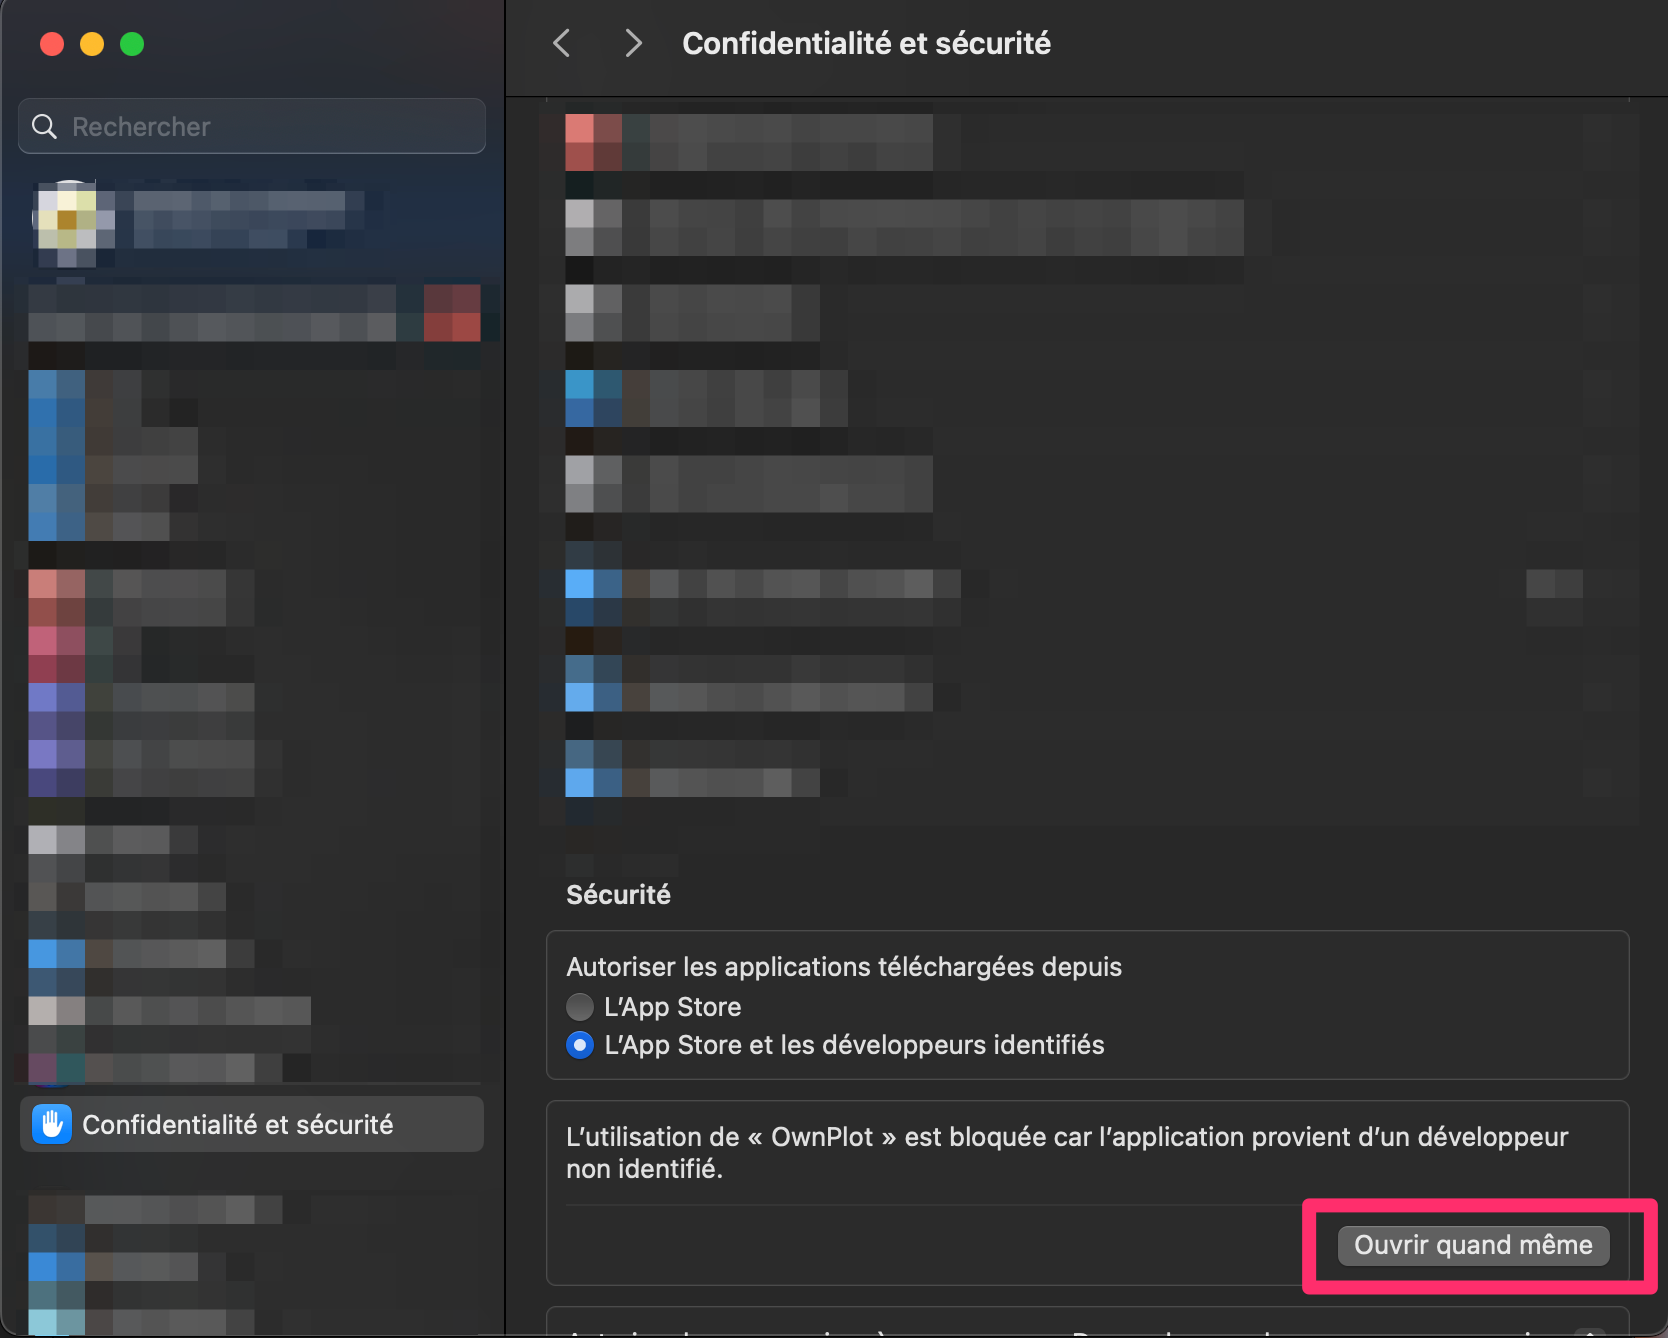Screen dimensions: 1668x1338
Task: Select the L'App Store radio option
Action: coord(580,1006)
